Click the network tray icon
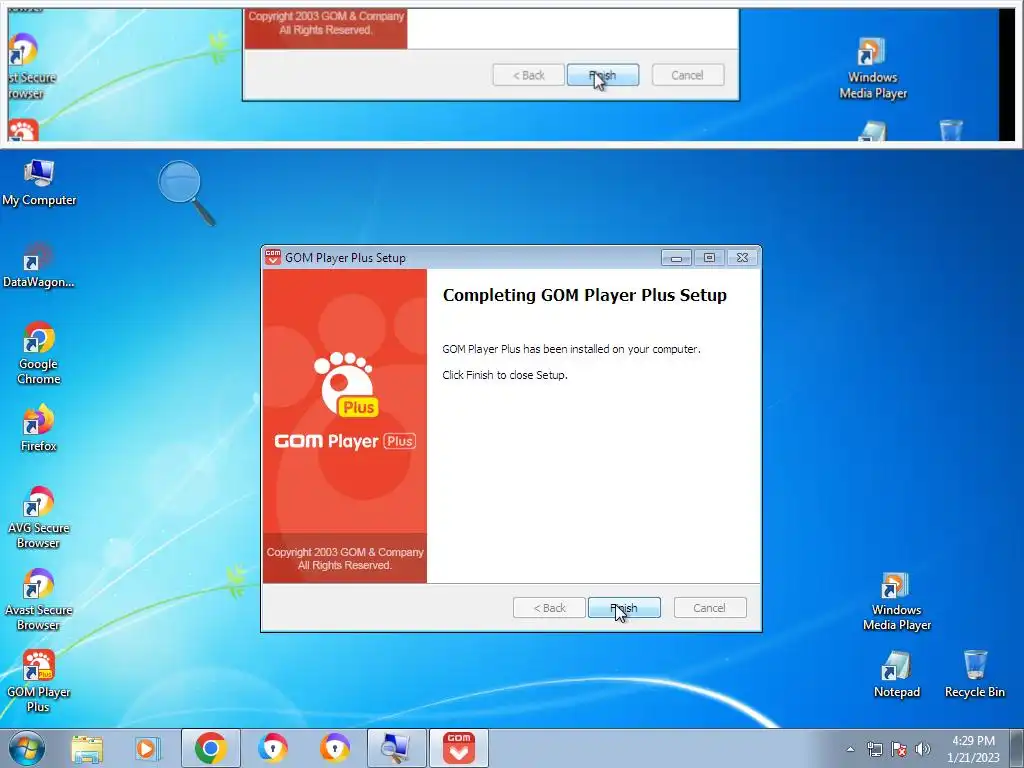This screenshot has height=768, width=1024. [874, 749]
